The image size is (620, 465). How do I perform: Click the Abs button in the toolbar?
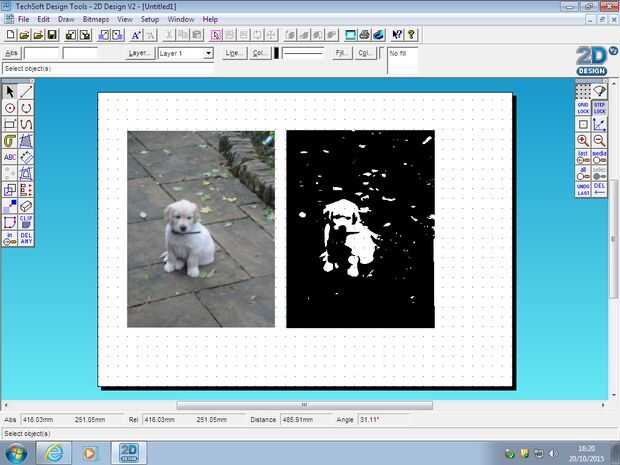(x=11, y=53)
